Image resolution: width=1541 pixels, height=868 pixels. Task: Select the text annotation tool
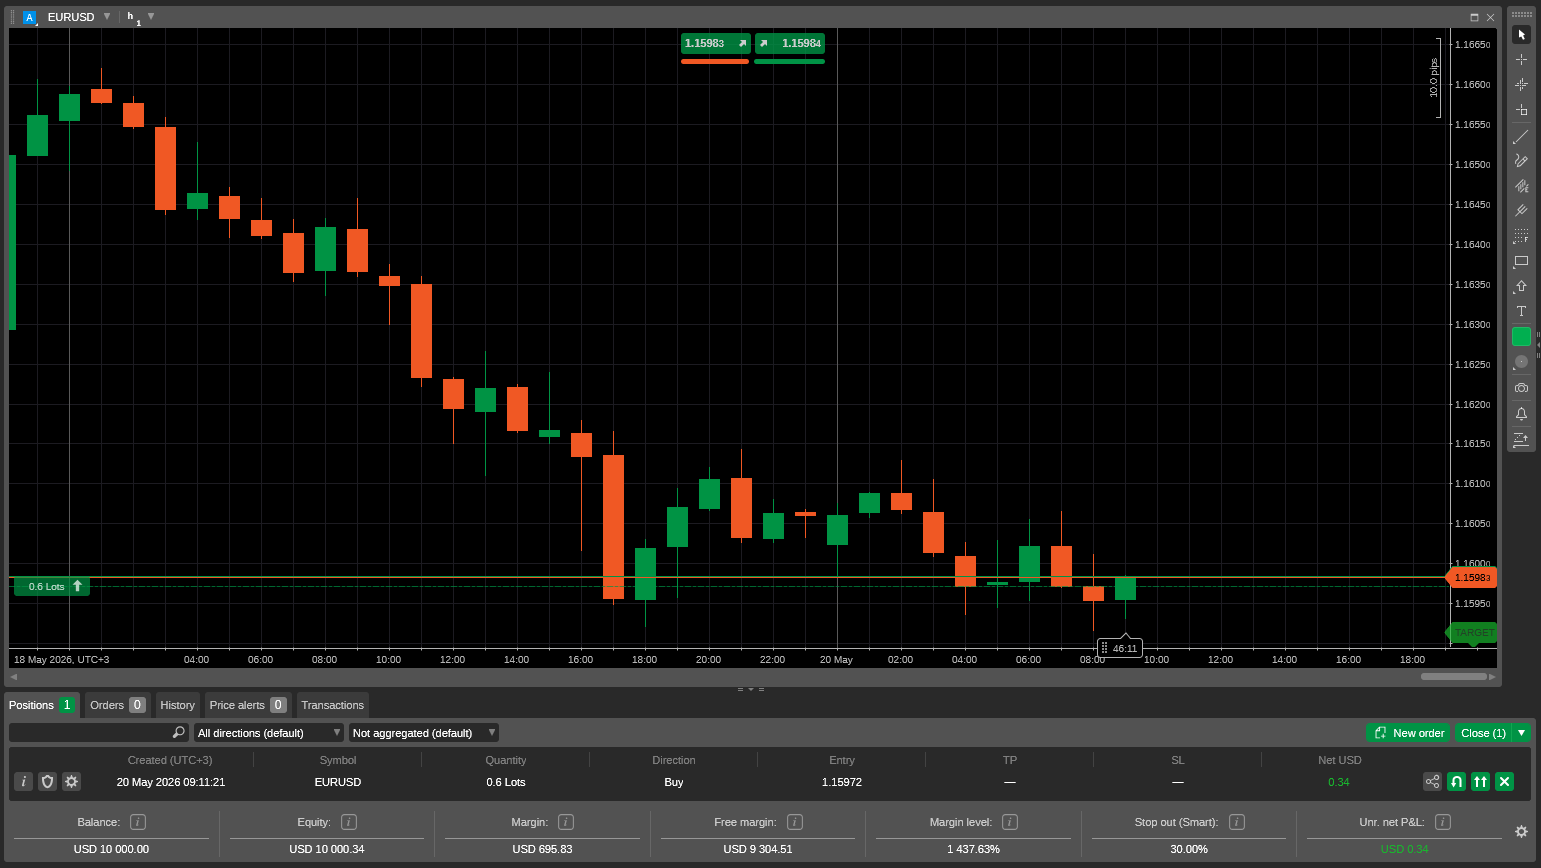click(x=1521, y=312)
